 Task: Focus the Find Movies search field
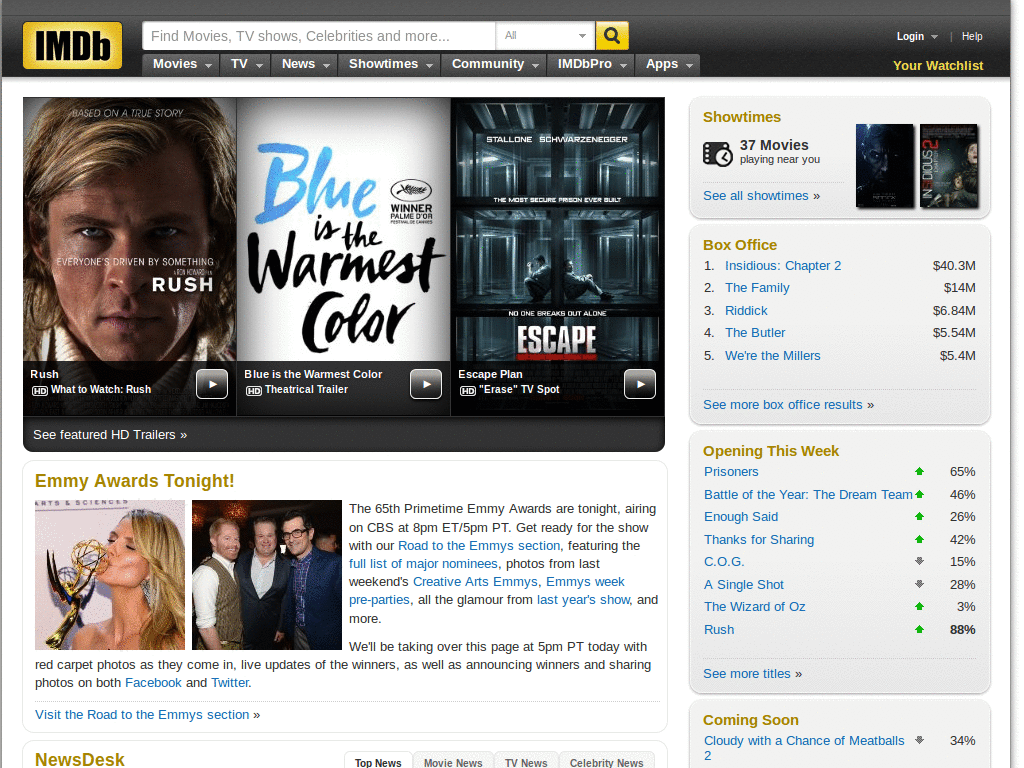(x=319, y=35)
